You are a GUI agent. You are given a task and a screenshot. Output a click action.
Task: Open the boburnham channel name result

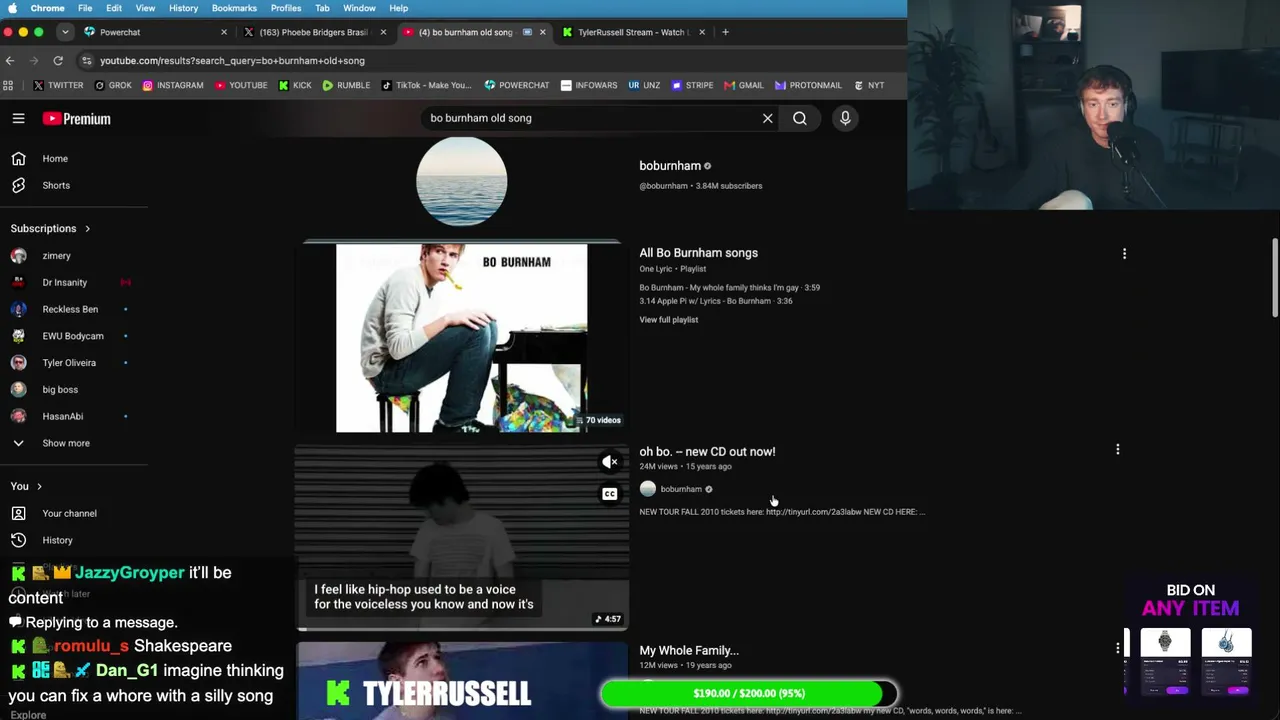tap(670, 166)
